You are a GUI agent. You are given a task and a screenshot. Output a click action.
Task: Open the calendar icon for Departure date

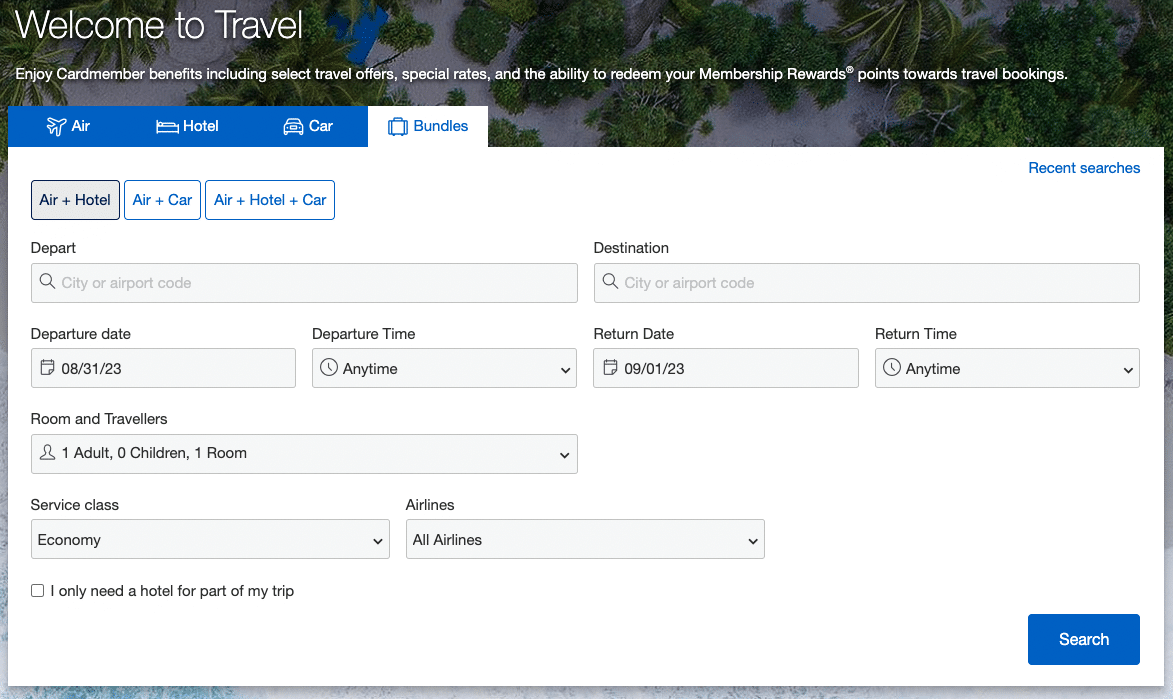click(47, 368)
